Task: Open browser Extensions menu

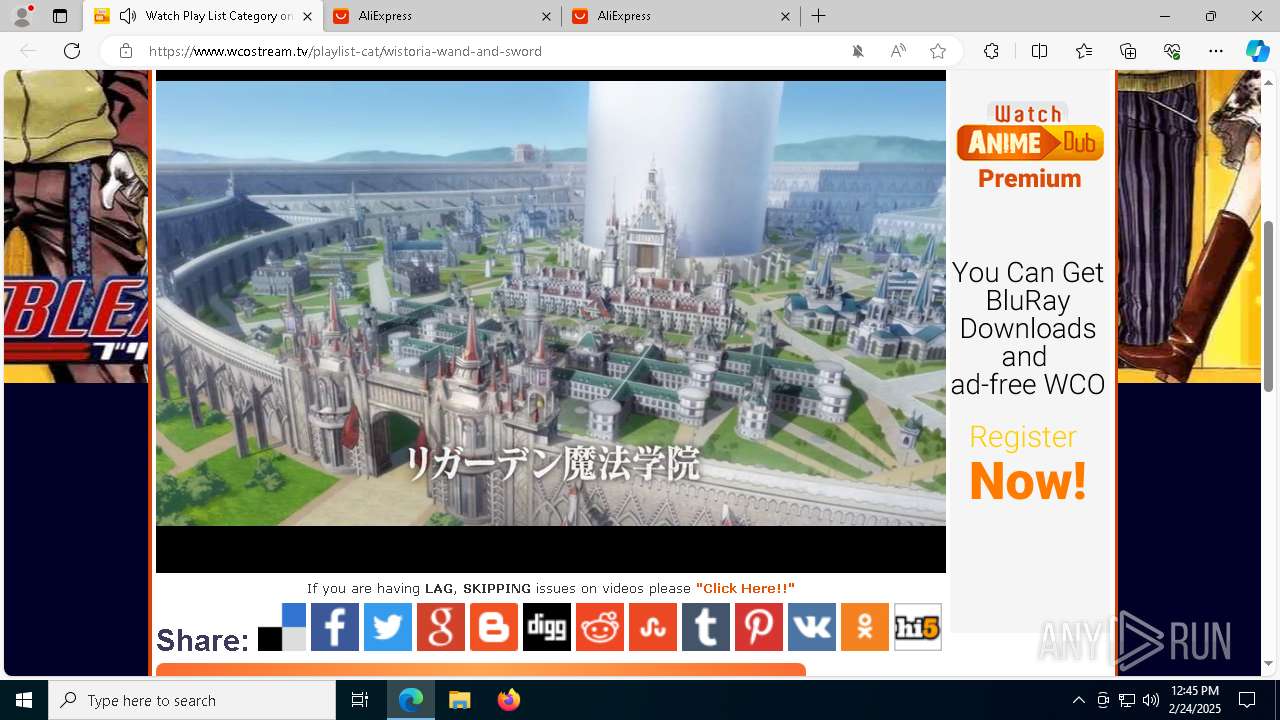Action: click(x=991, y=51)
